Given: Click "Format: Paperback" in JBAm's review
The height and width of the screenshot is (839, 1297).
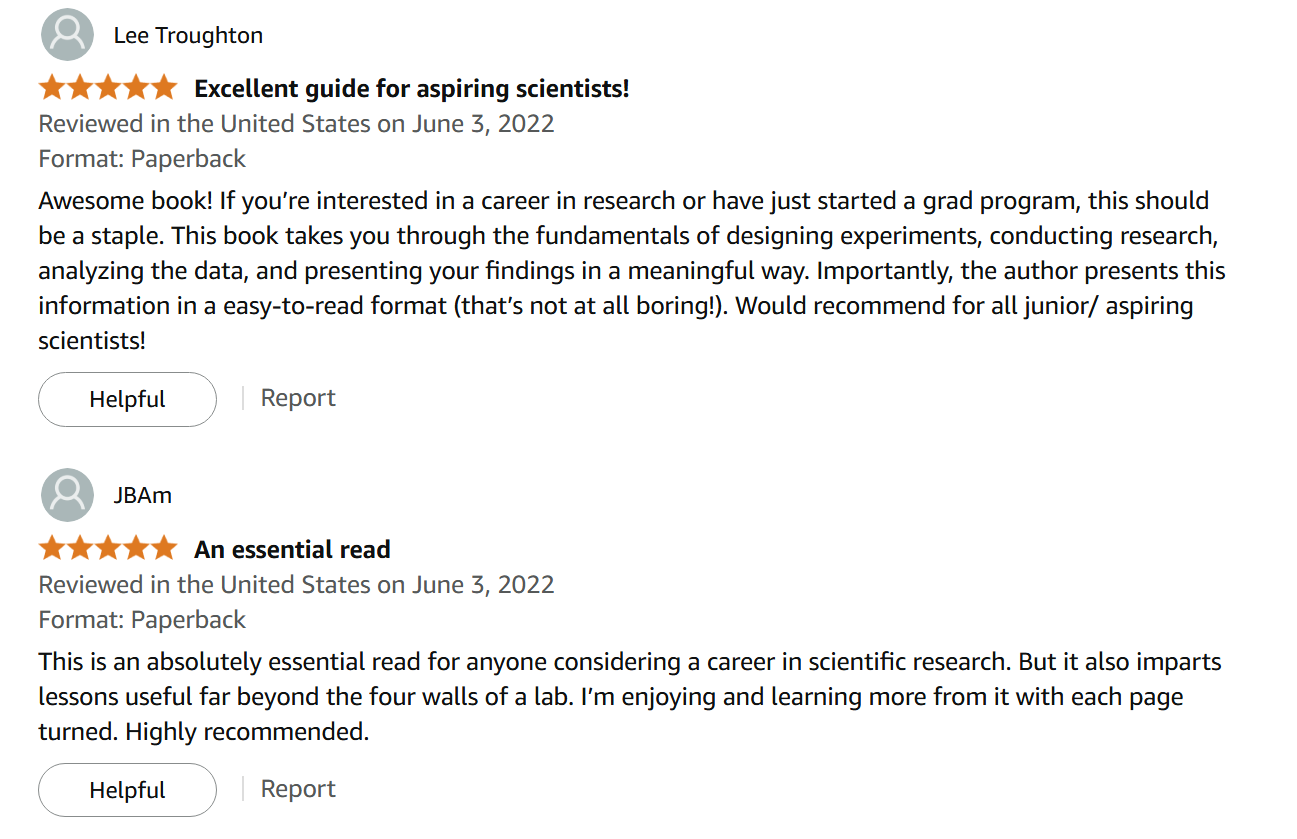Looking at the screenshot, I should coord(142,620).
